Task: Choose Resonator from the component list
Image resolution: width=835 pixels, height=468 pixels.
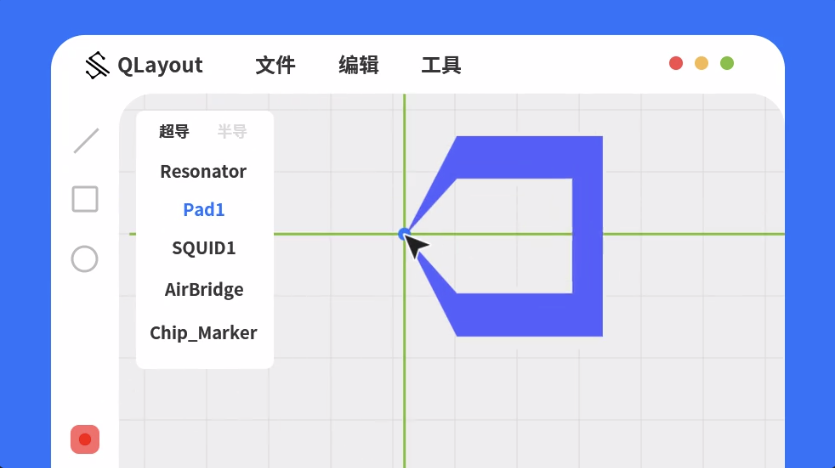Action: [203, 171]
